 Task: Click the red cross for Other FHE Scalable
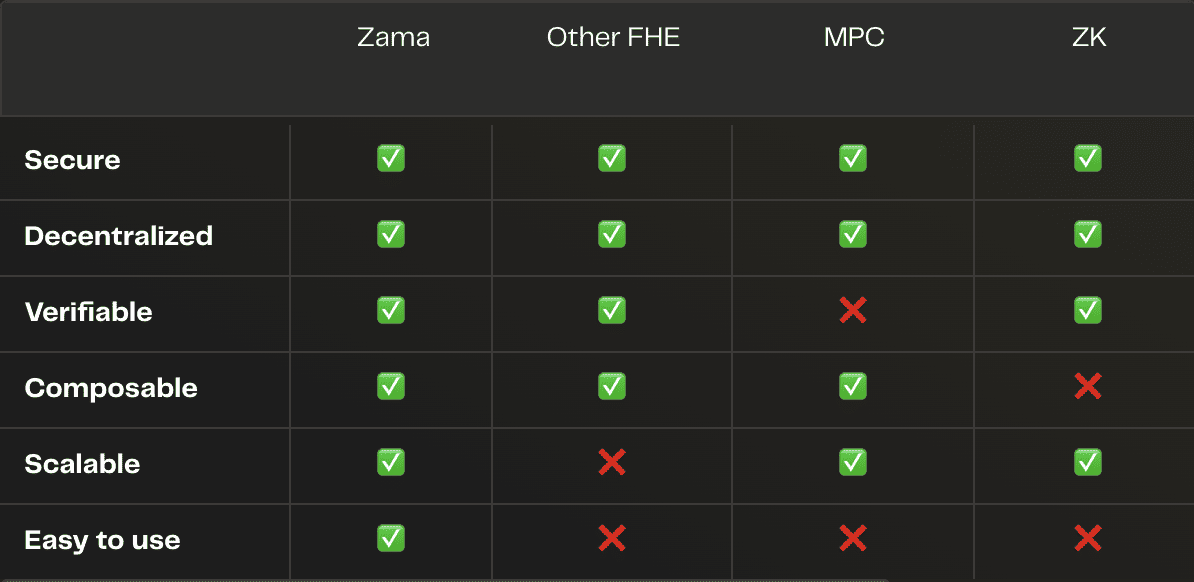(611, 462)
